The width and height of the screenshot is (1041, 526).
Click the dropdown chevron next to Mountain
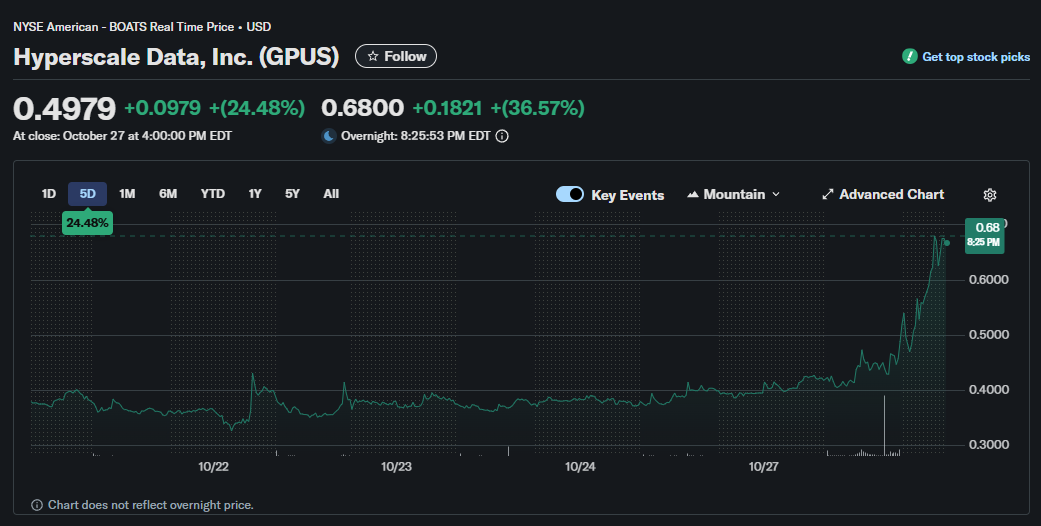coord(776,195)
